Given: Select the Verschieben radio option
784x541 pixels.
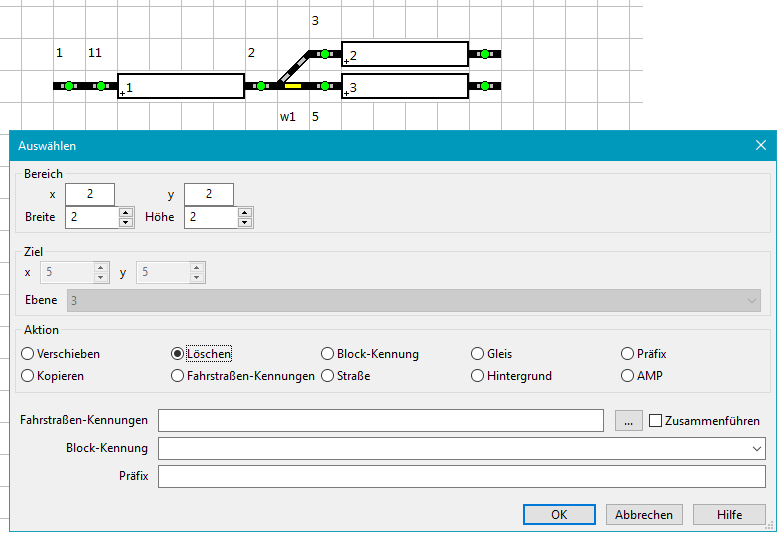Looking at the screenshot, I should tap(28, 354).
